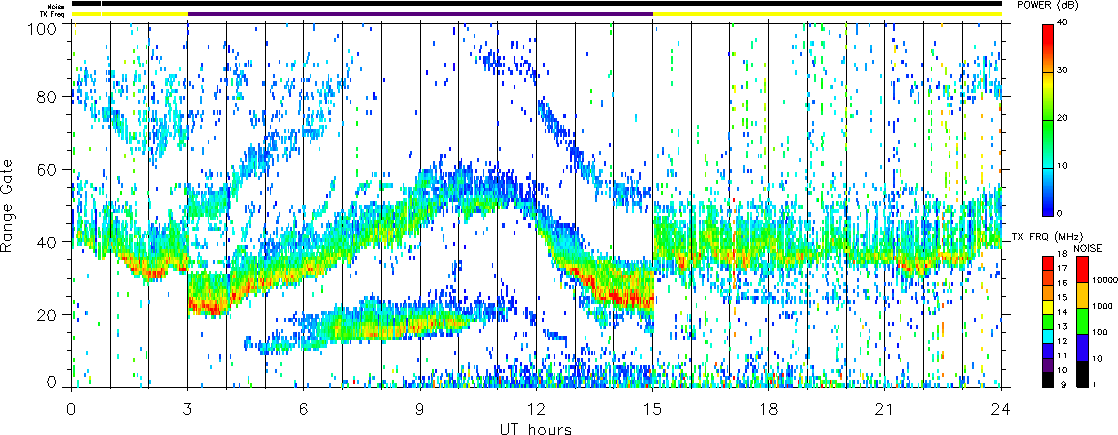Click the '6' tick on UT hours axis

point(304,409)
